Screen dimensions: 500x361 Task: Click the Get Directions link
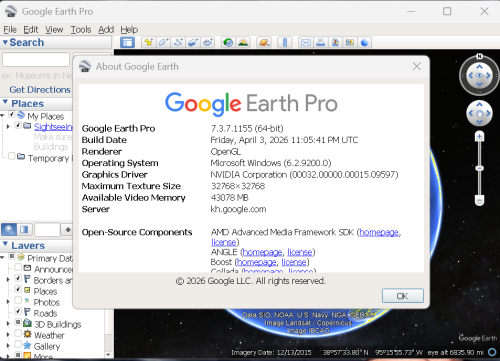[x=40, y=90]
